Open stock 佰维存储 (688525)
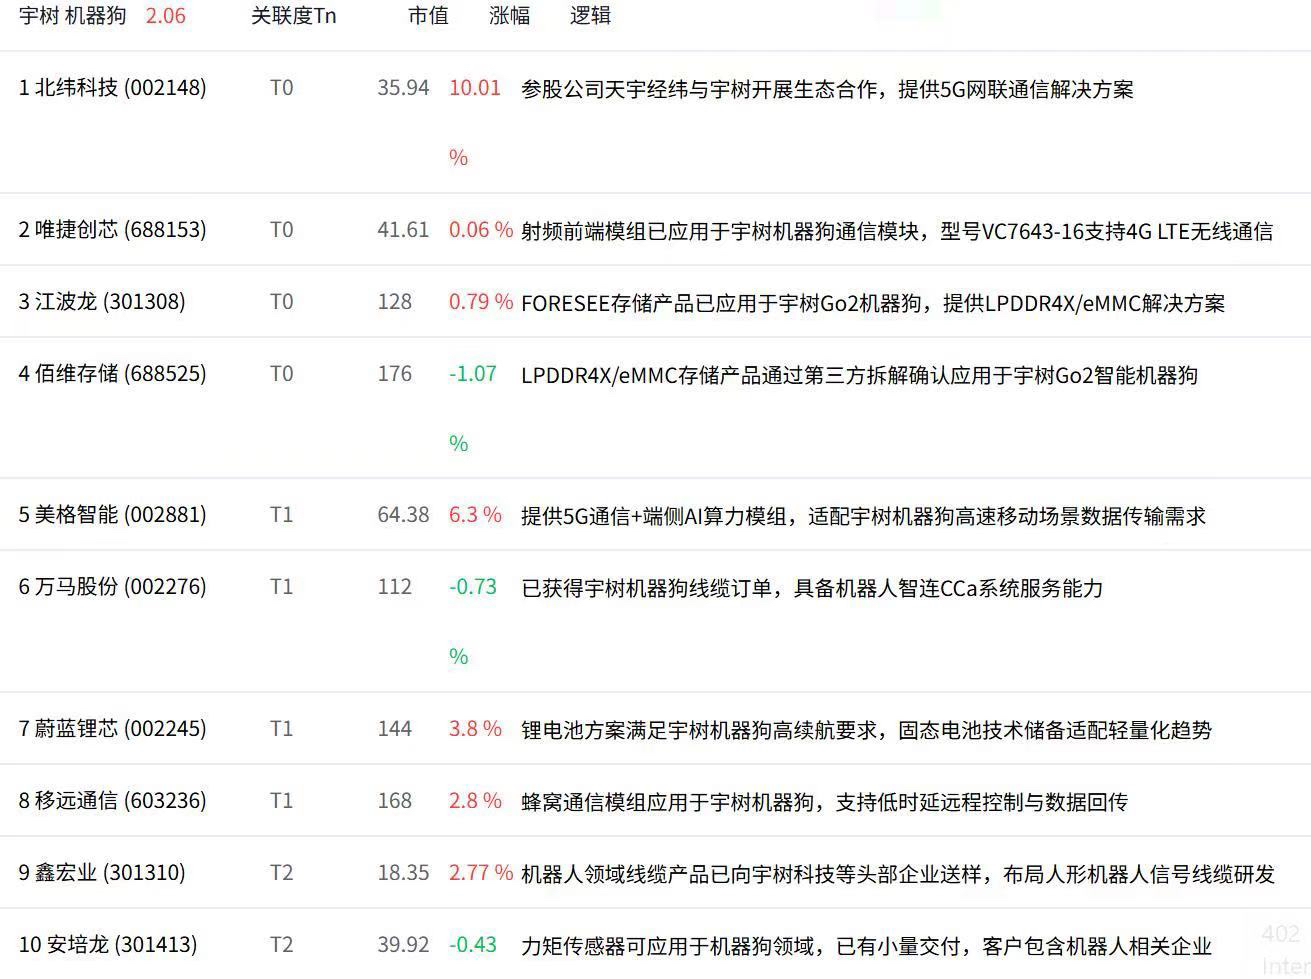This screenshot has width=1311, height=979. [x=113, y=374]
